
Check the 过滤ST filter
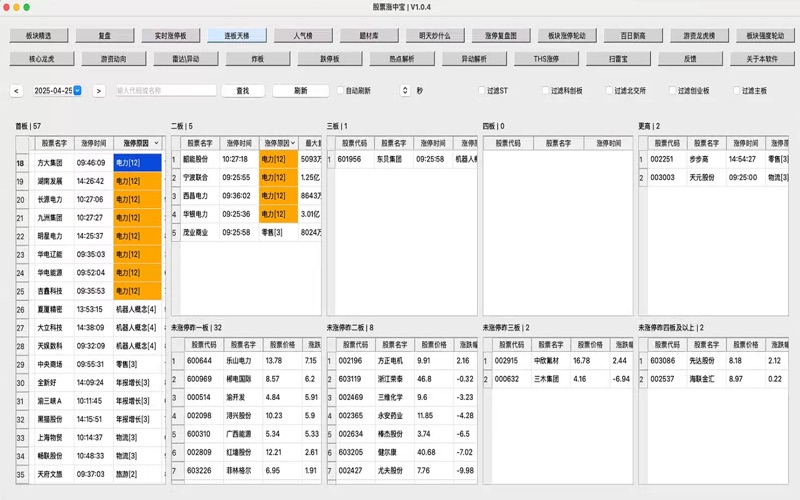click(481, 91)
